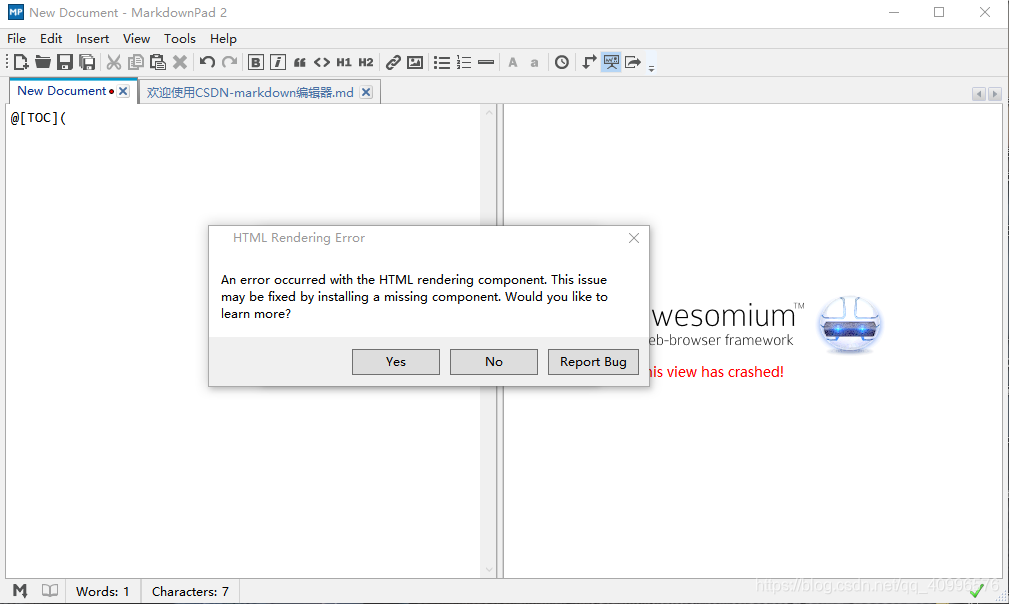Viewport: 1009px width, 604px height.
Task: Open the File menu
Action: pyautogui.click(x=16, y=39)
